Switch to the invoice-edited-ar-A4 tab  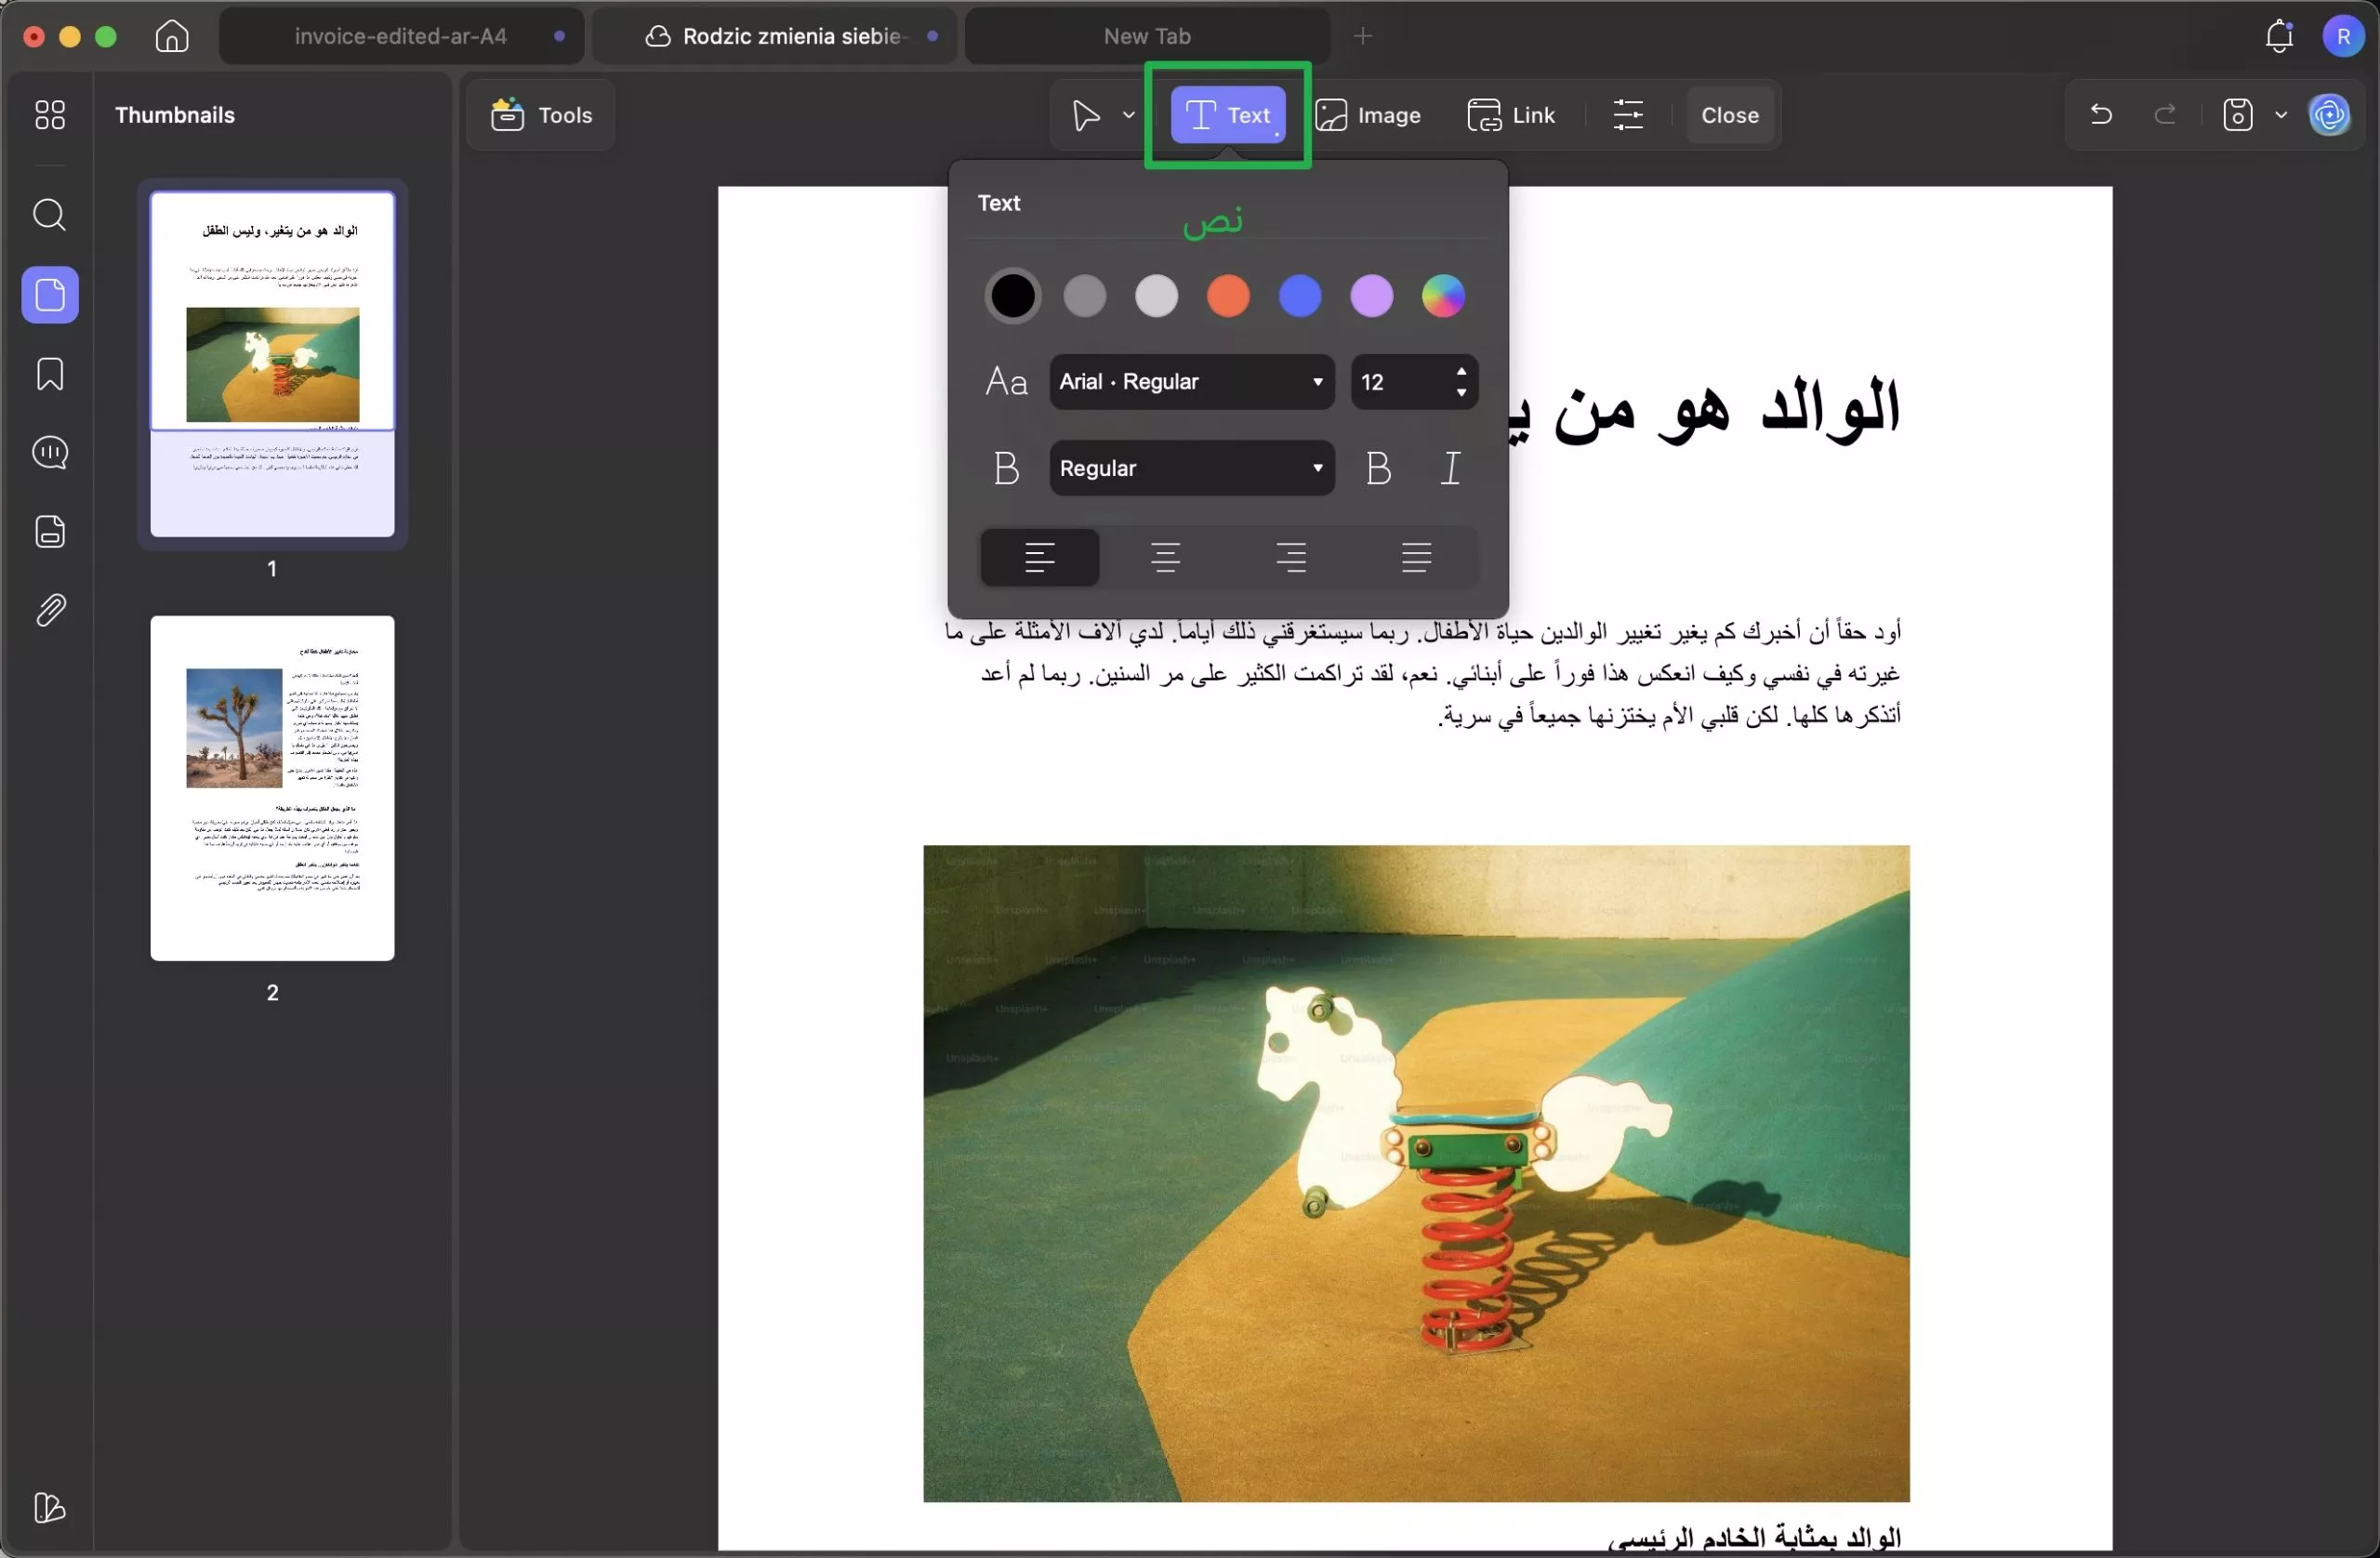pos(398,36)
